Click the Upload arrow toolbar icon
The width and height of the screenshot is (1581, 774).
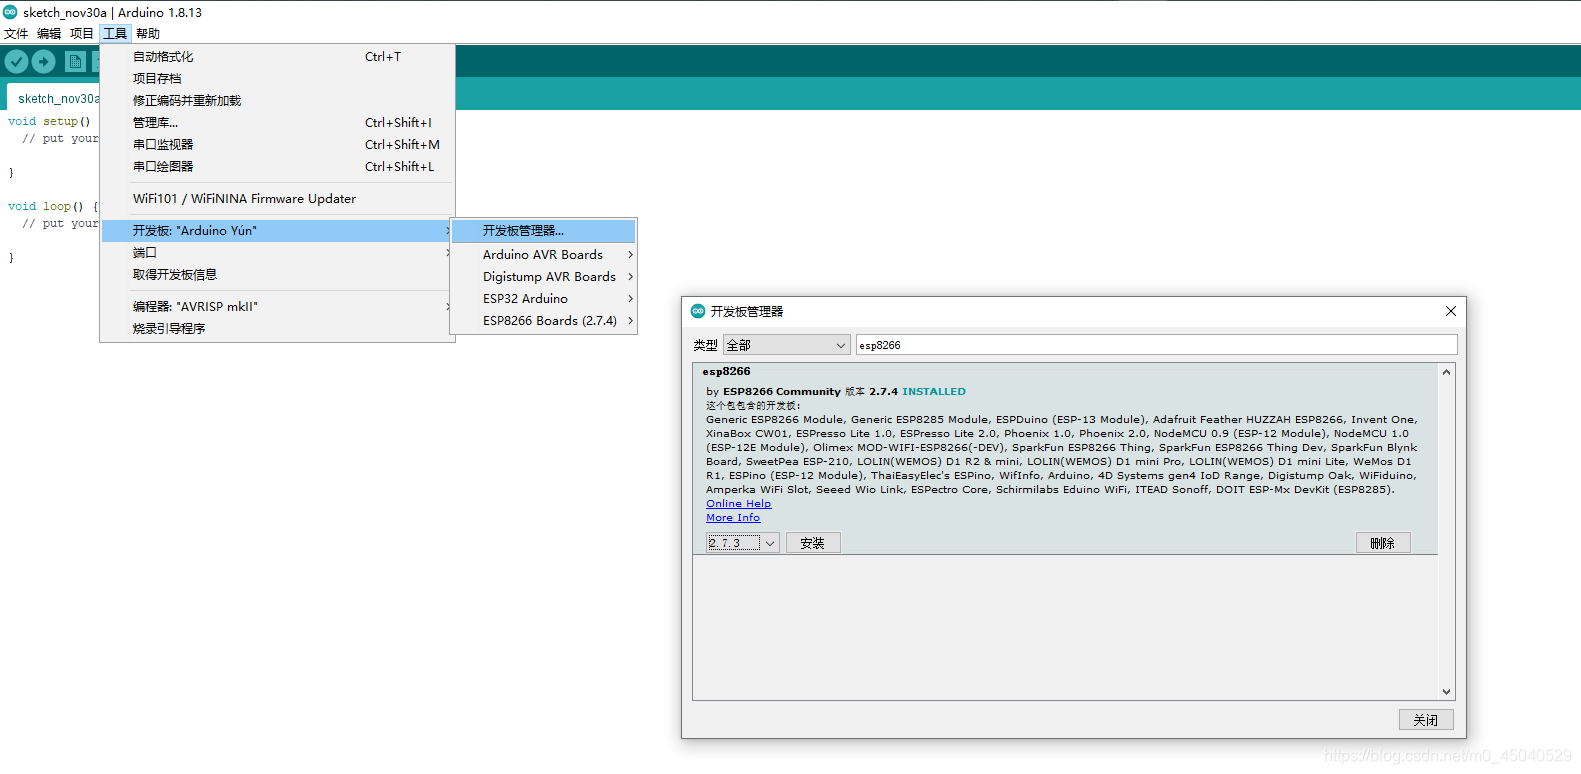[43, 62]
